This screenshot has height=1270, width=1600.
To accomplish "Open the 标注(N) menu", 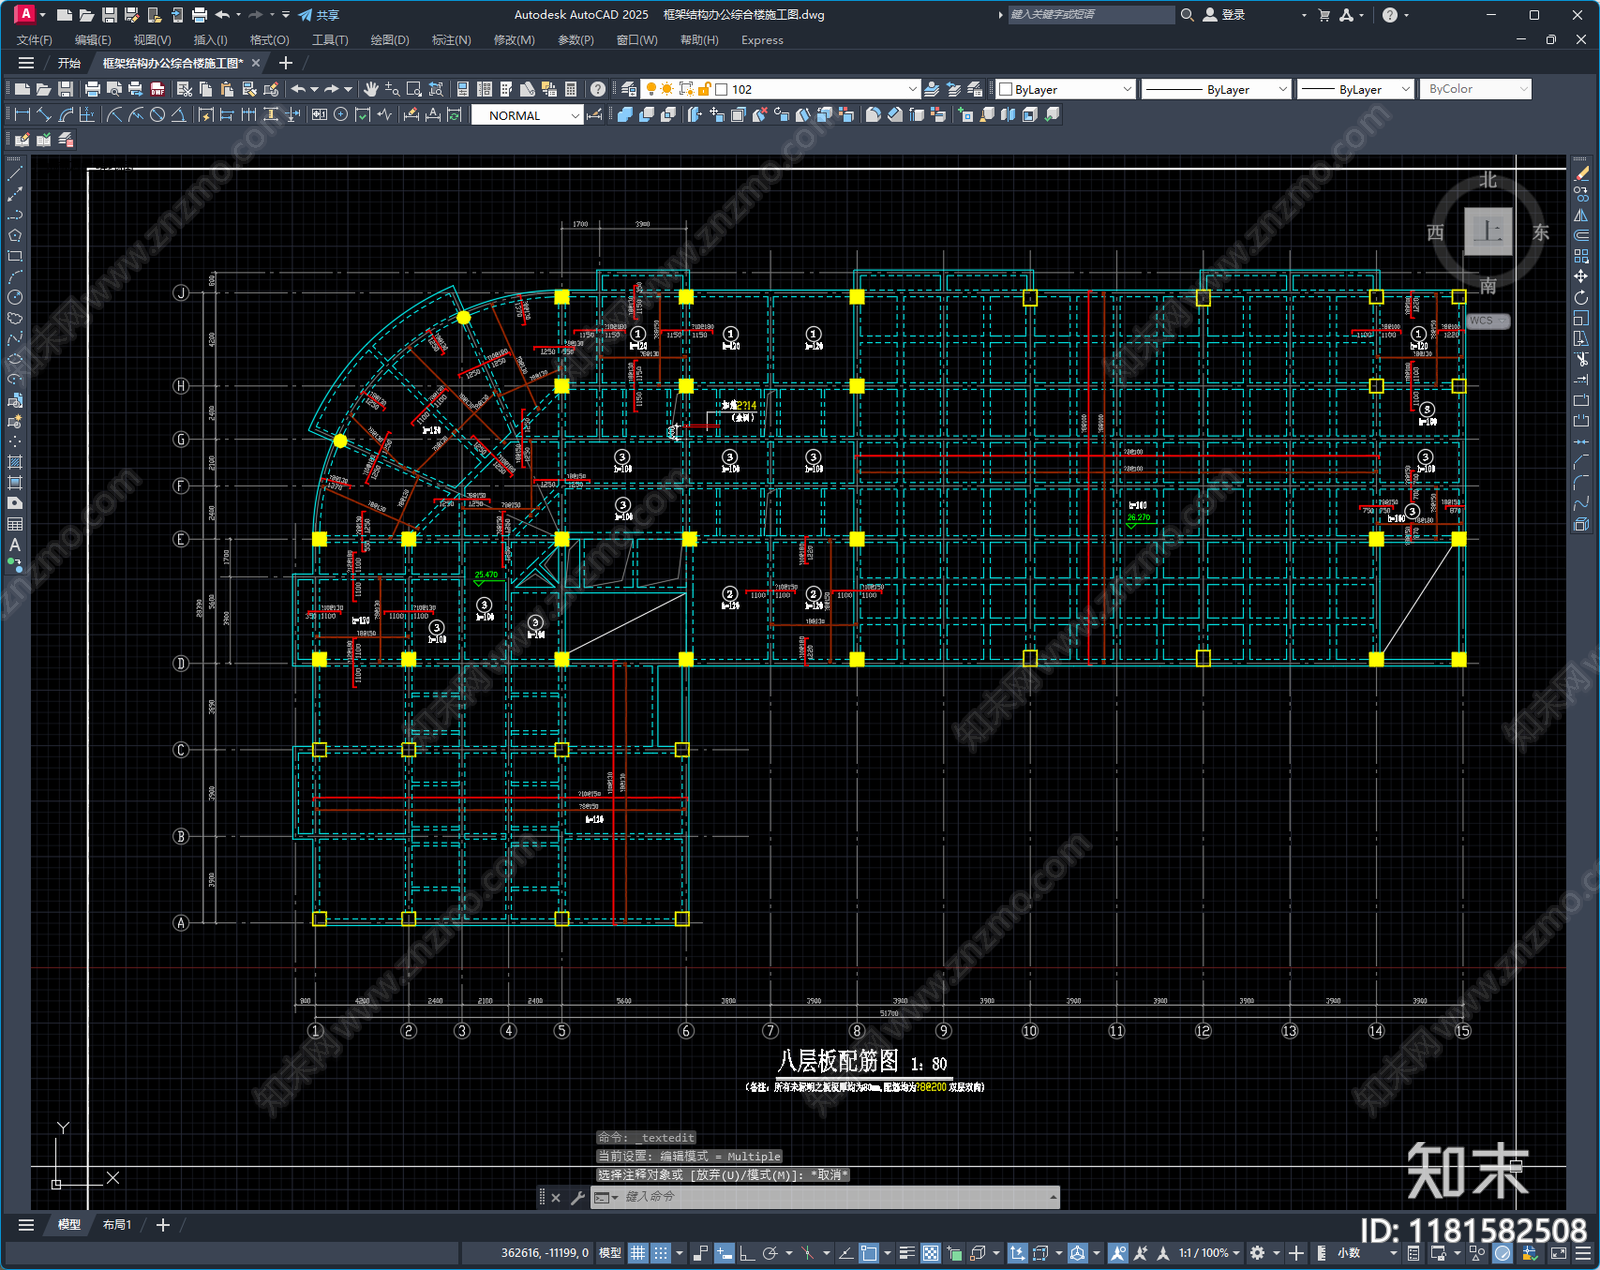I will click(x=451, y=40).
